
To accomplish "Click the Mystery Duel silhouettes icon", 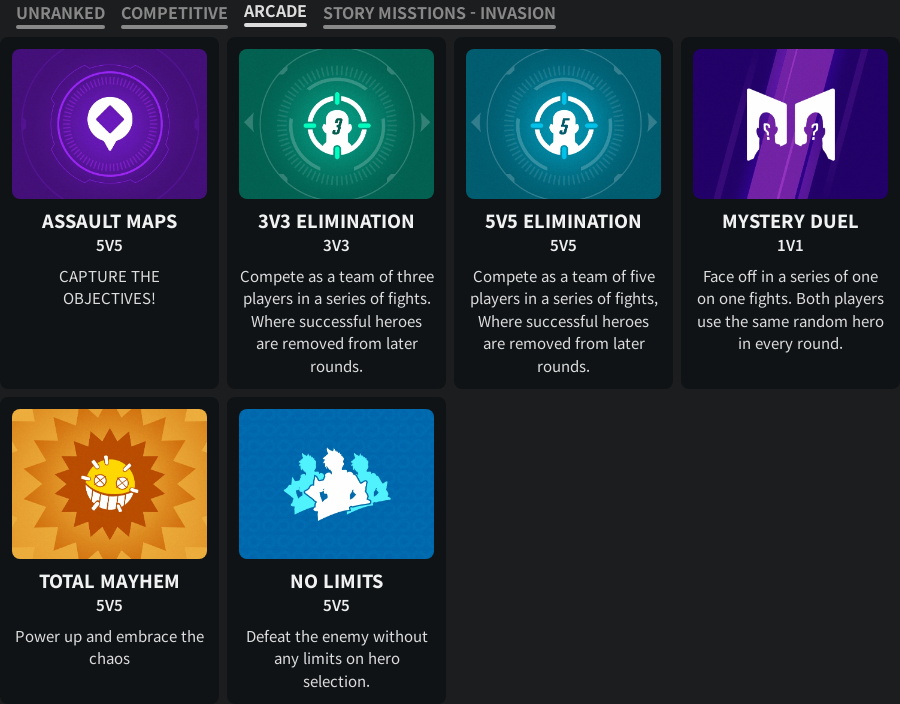I will (x=790, y=125).
